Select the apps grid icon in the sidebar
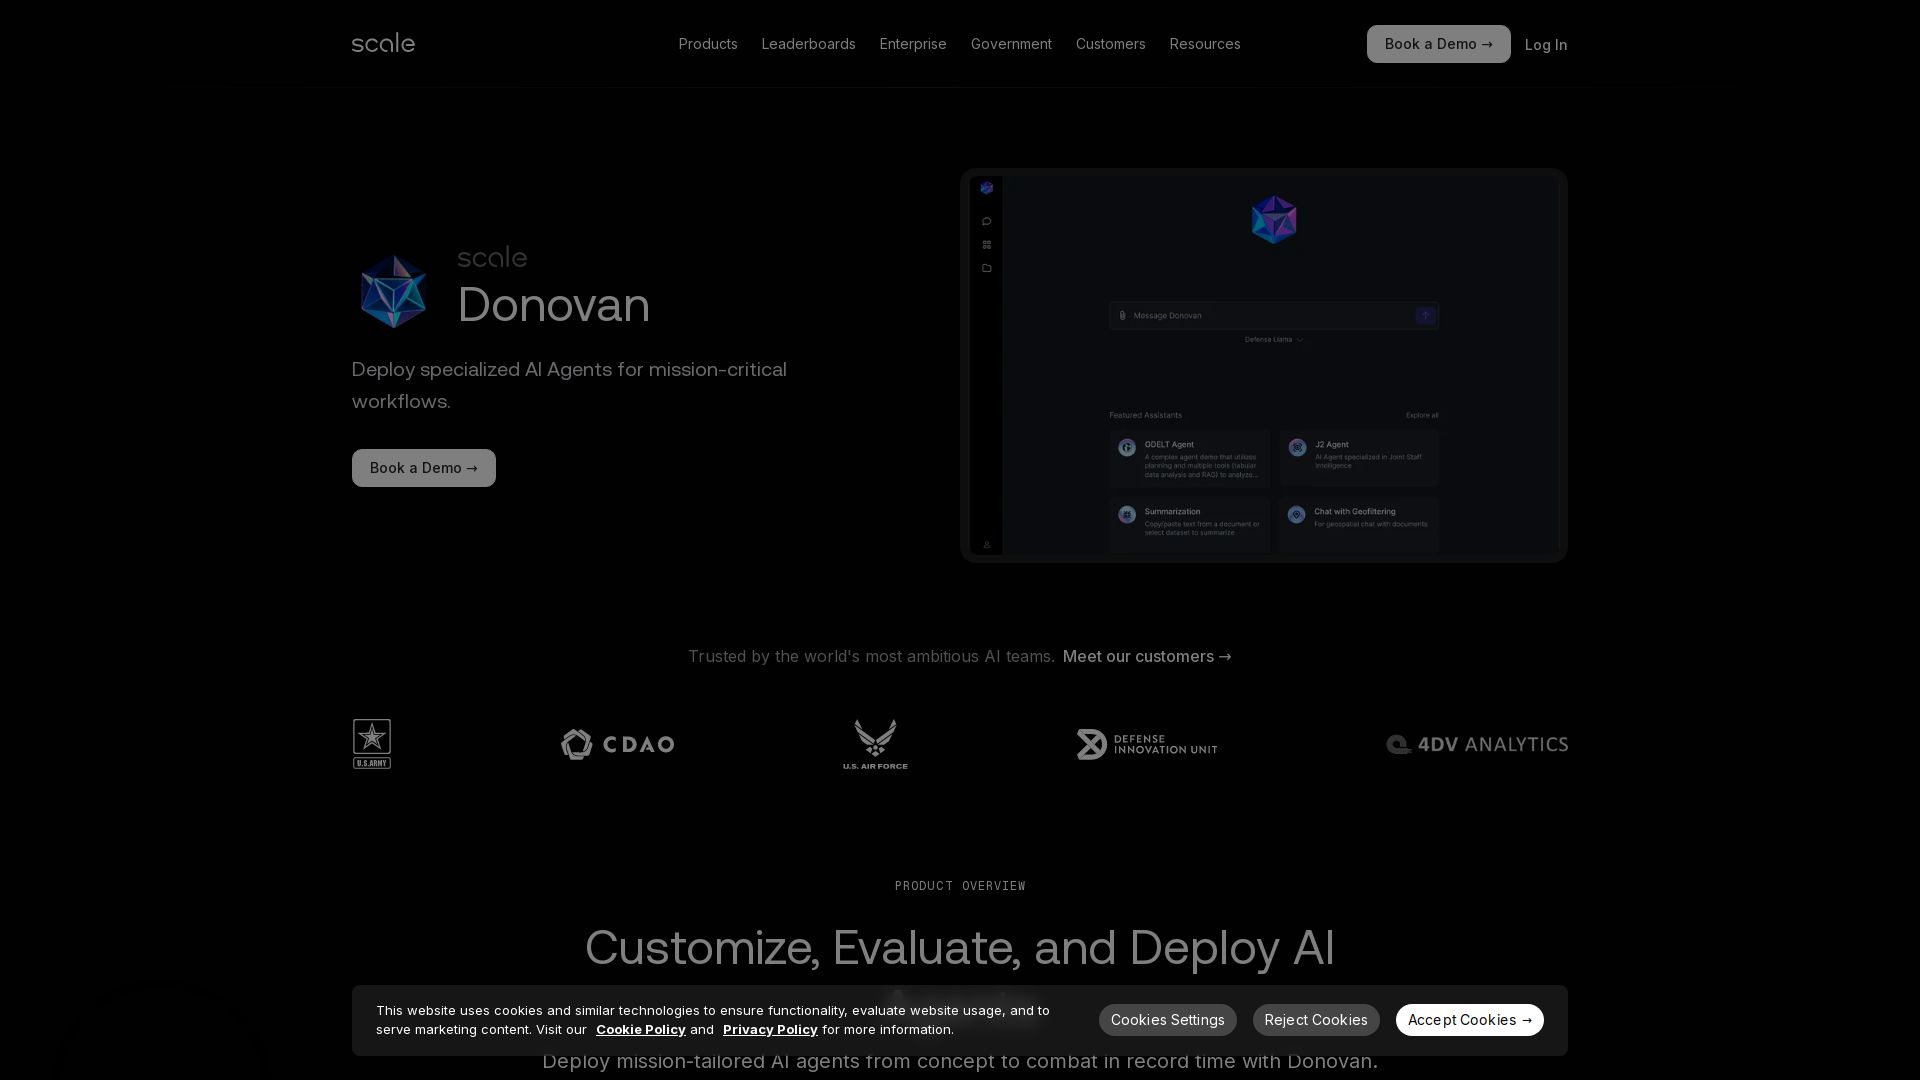 click(987, 244)
